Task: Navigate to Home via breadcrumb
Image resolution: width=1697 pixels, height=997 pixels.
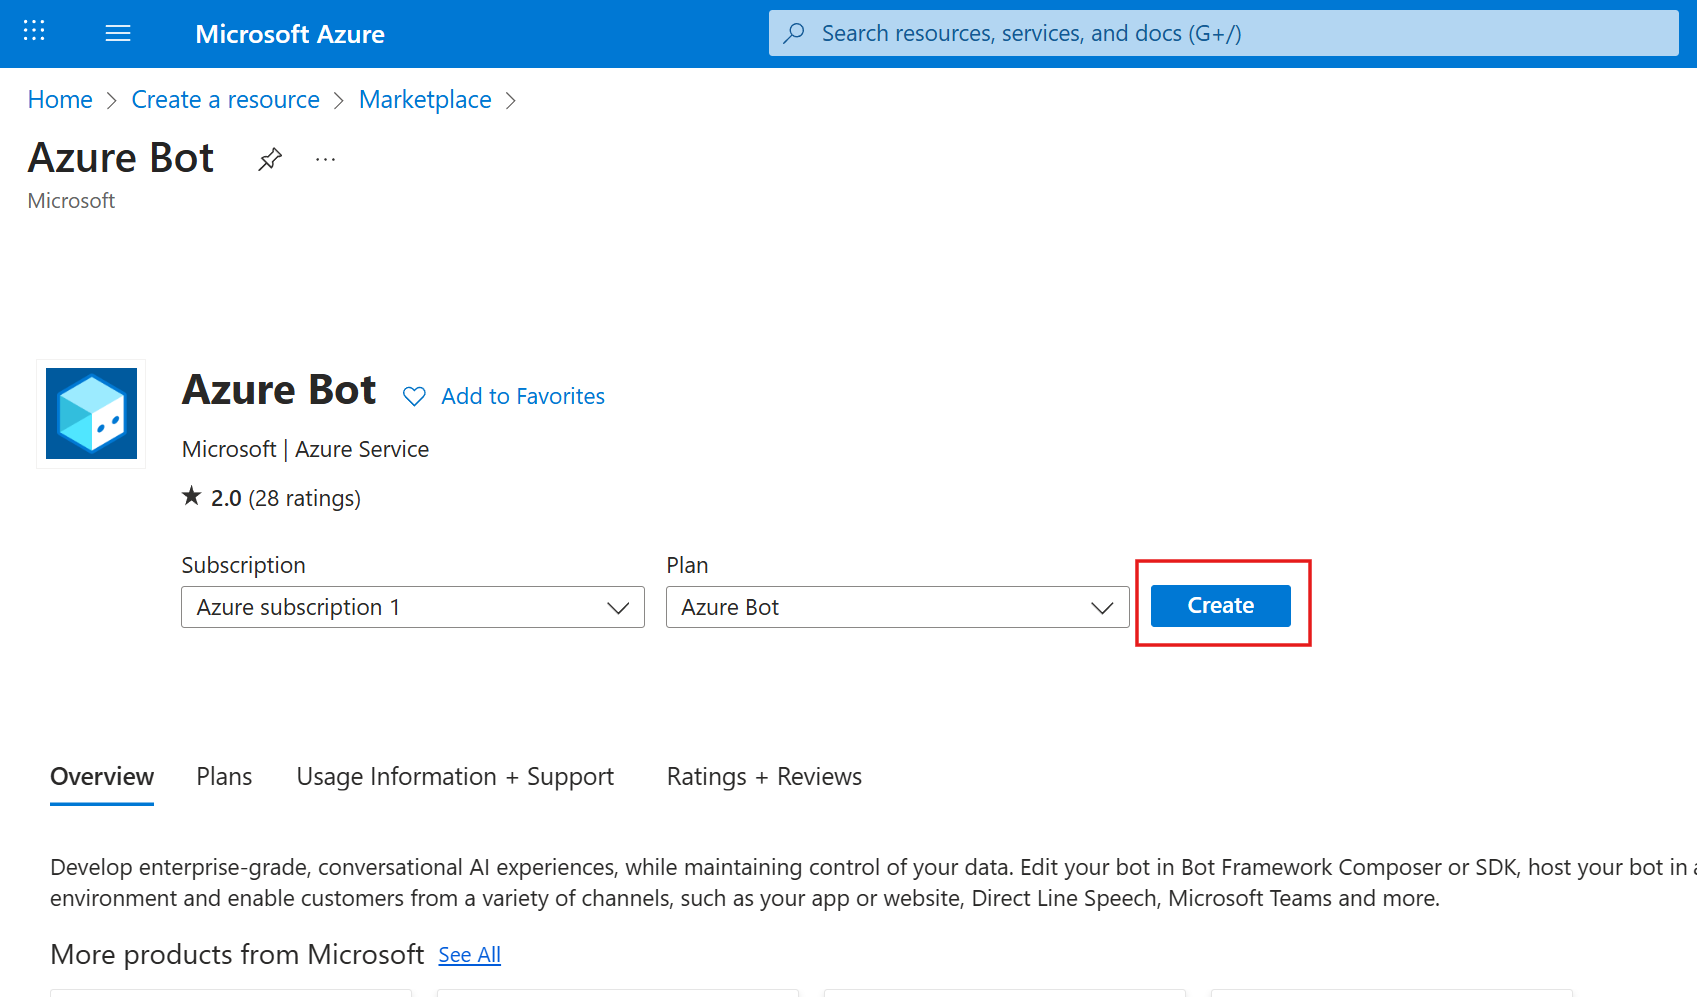Action: point(59,99)
